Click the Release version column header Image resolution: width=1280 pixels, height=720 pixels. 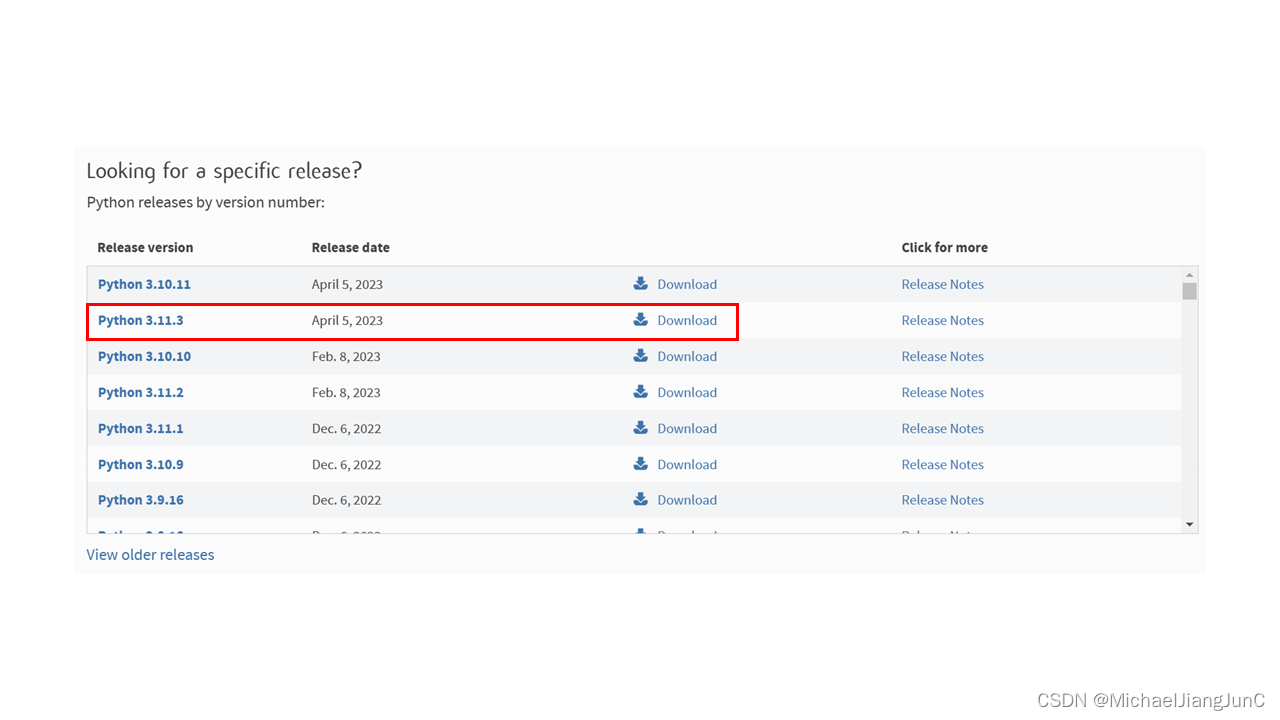145,247
